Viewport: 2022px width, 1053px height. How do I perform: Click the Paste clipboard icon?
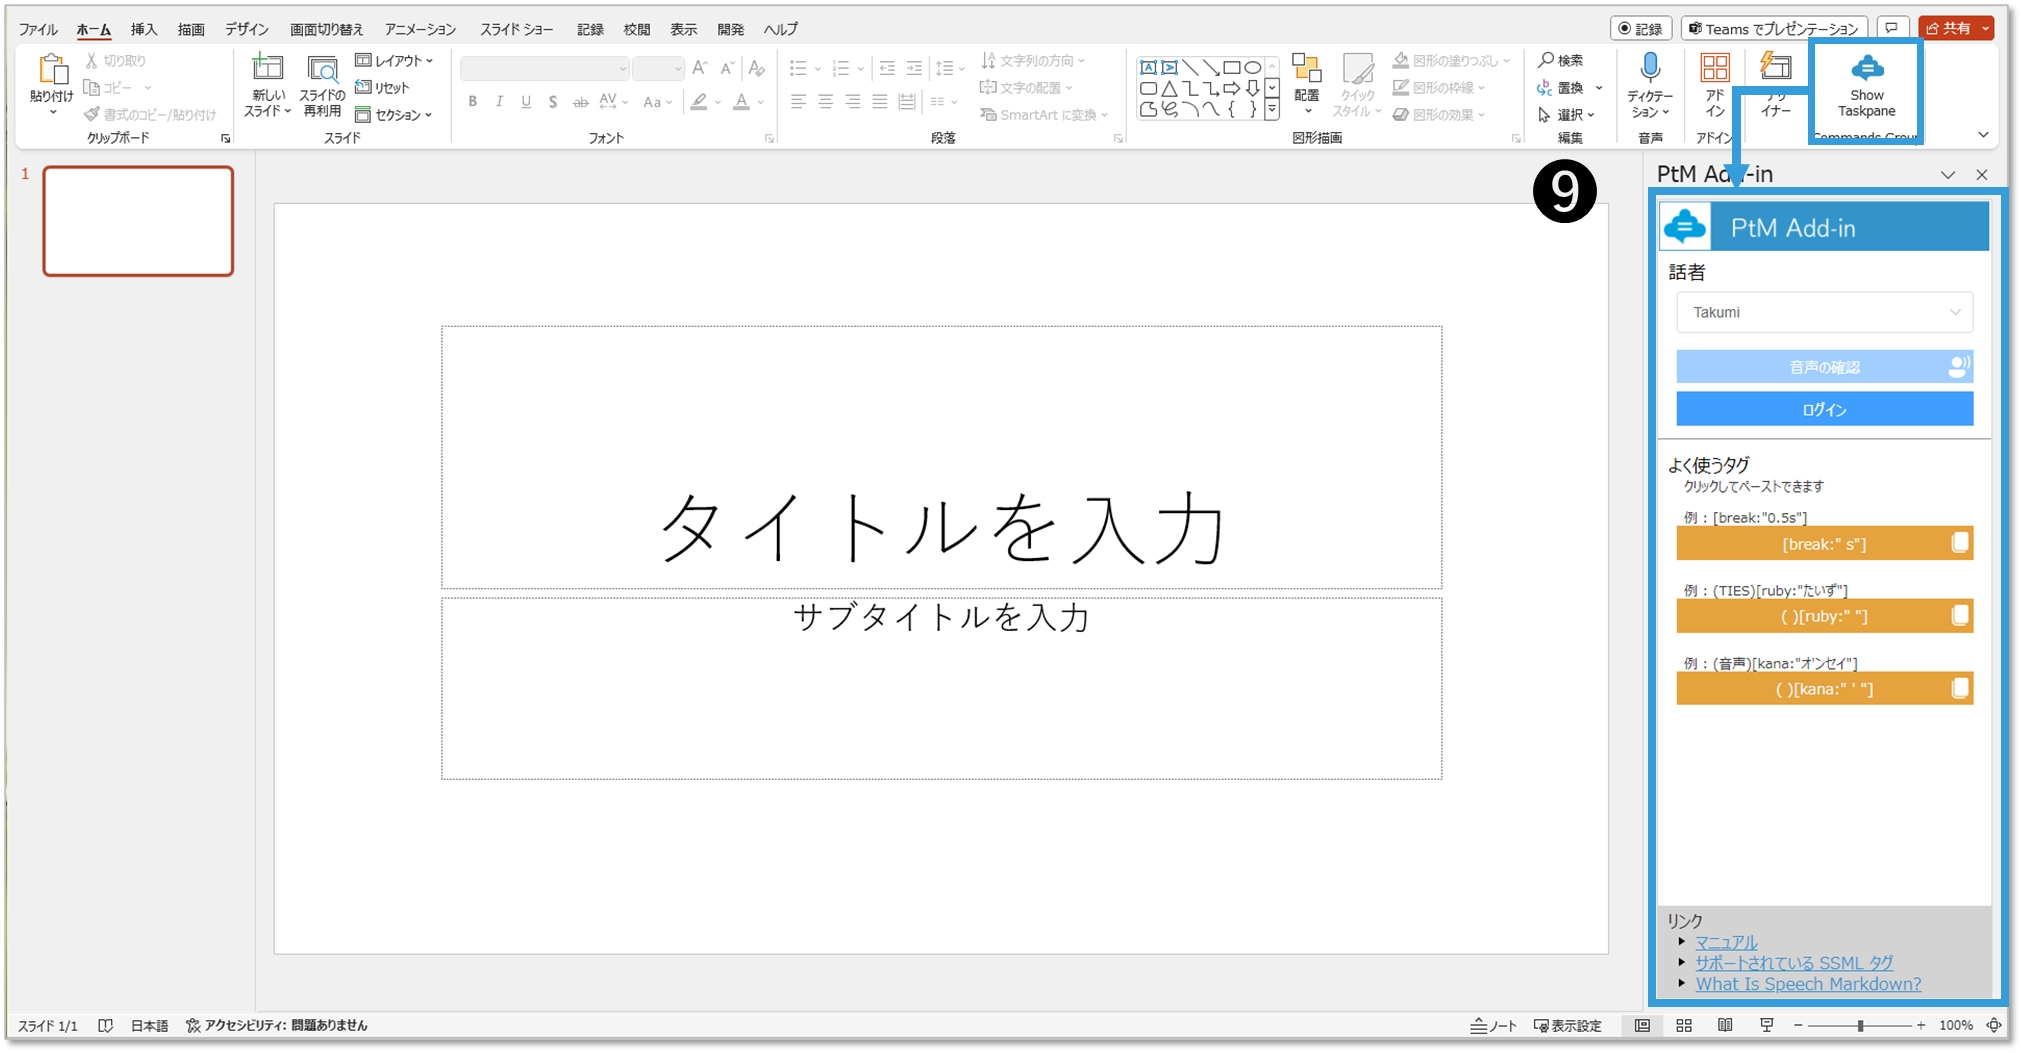pos(52,70)
